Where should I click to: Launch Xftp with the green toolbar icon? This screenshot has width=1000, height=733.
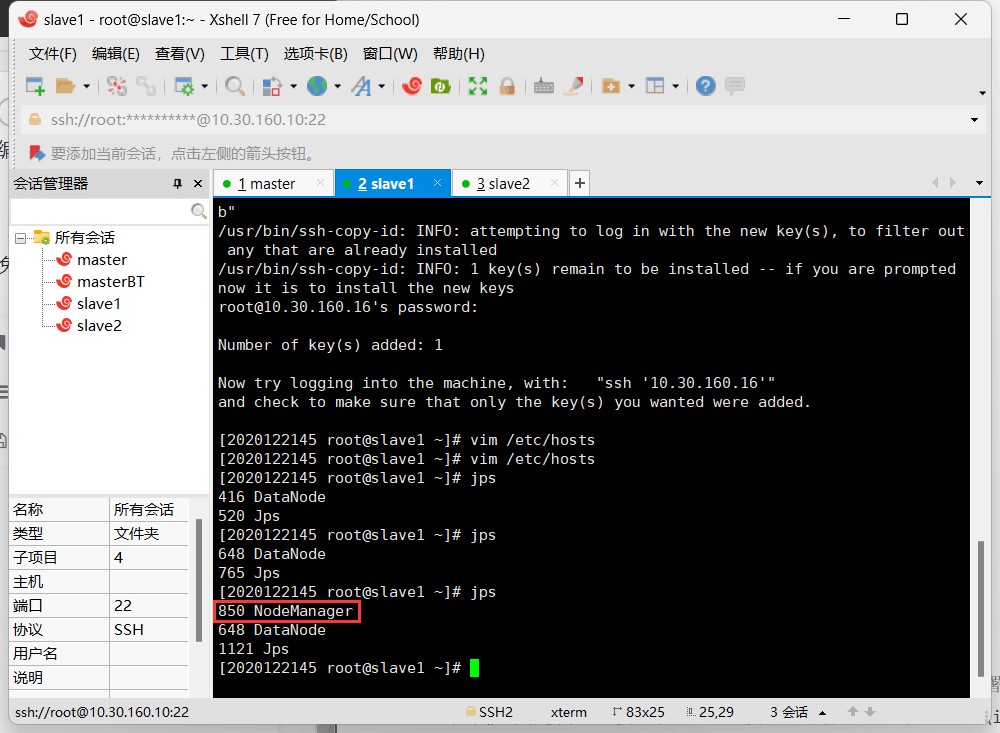point(439,87)
